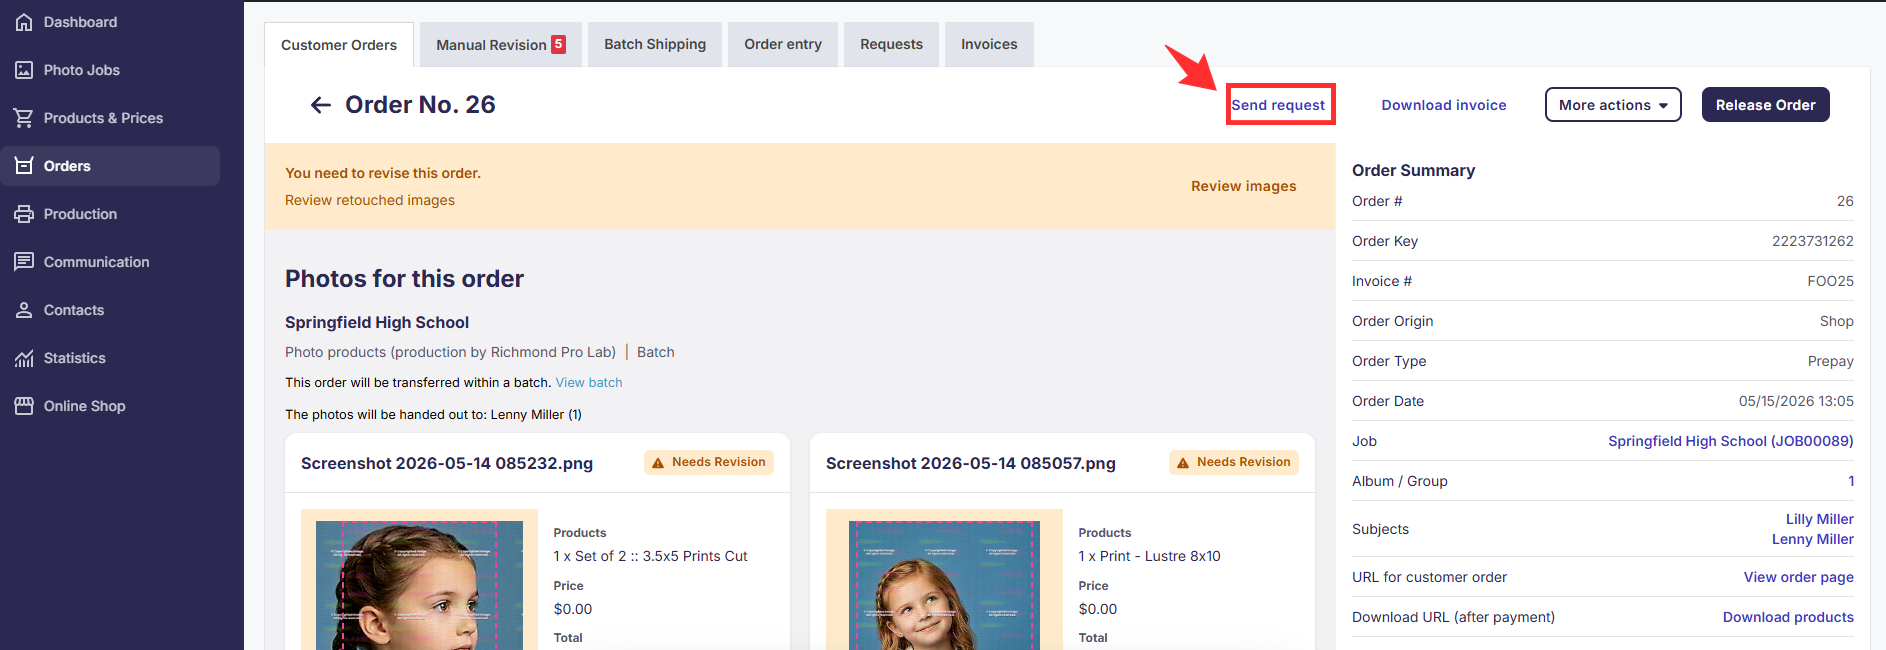Open Contacts in the sidebar
Viewport: 1886px width, 650px height.
tap(110, 310)
